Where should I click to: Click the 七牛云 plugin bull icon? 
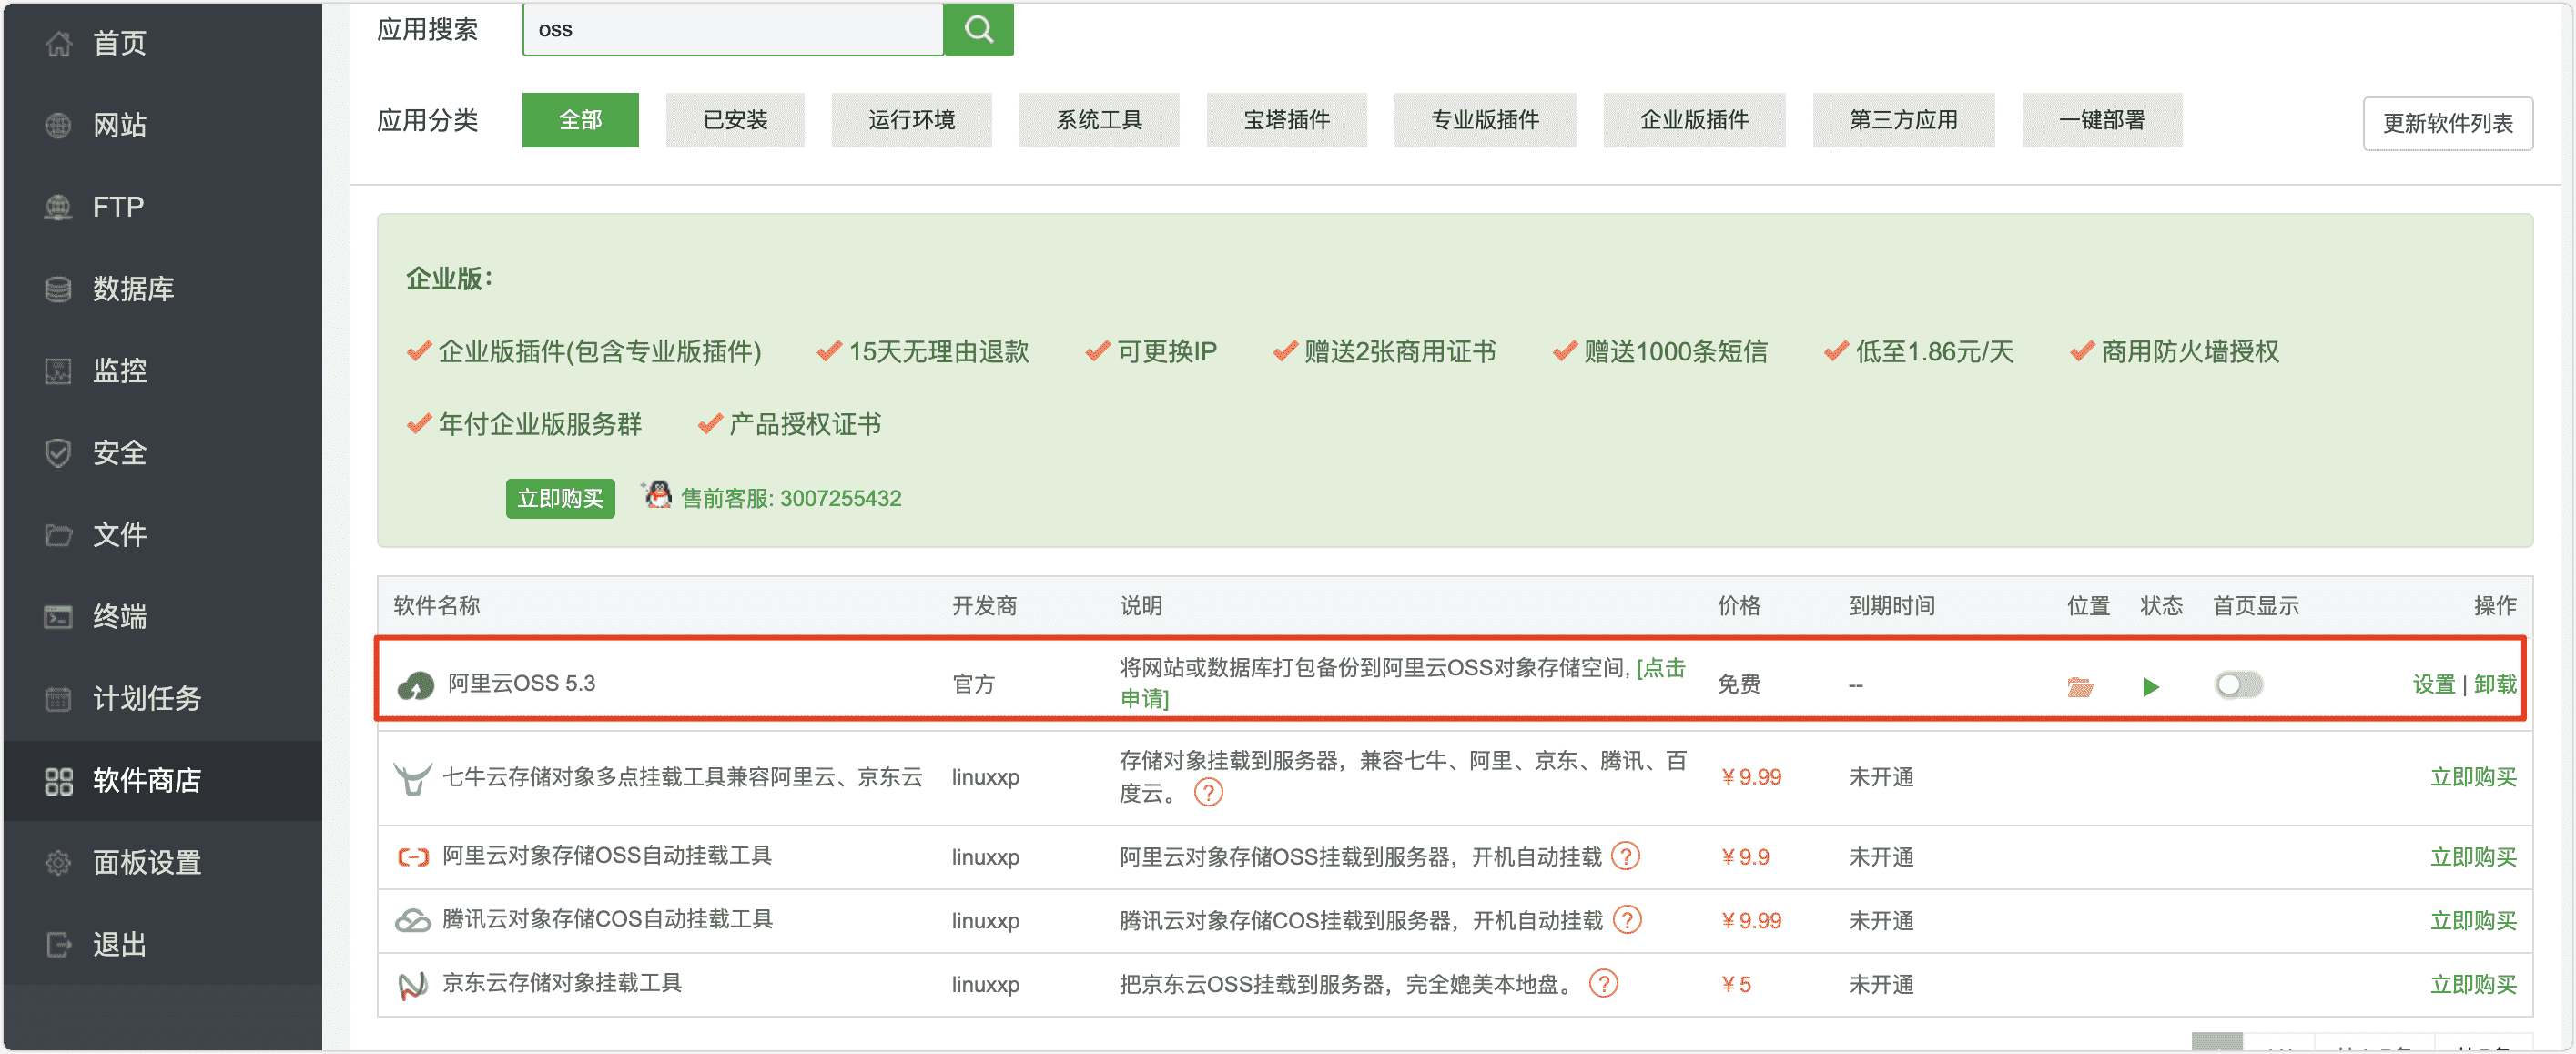412,777
